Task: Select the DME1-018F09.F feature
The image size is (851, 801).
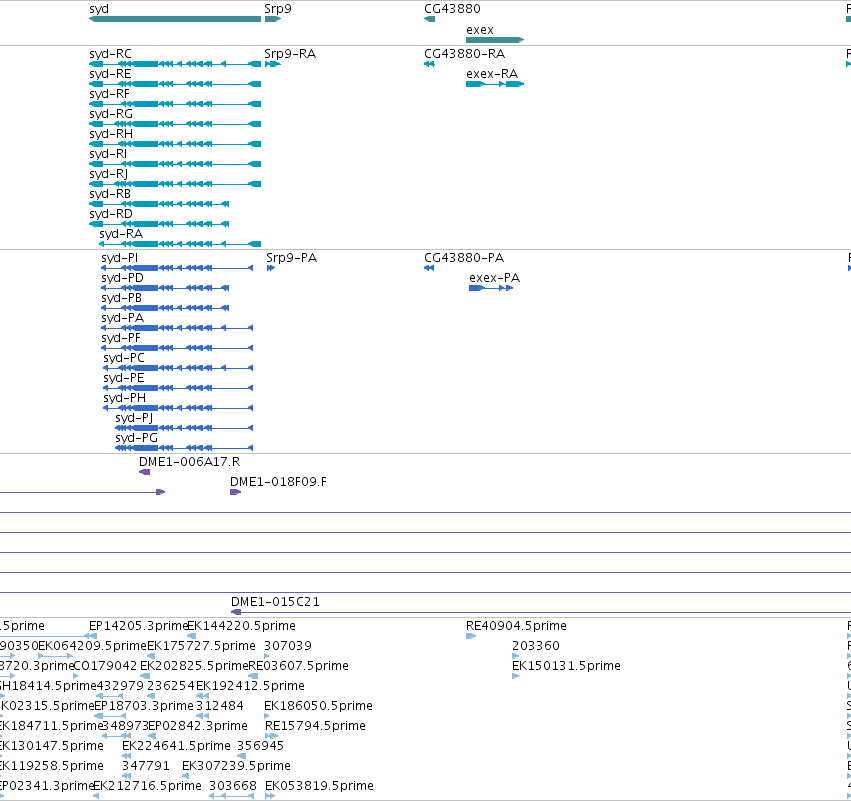Action: [x=236, y=492]
